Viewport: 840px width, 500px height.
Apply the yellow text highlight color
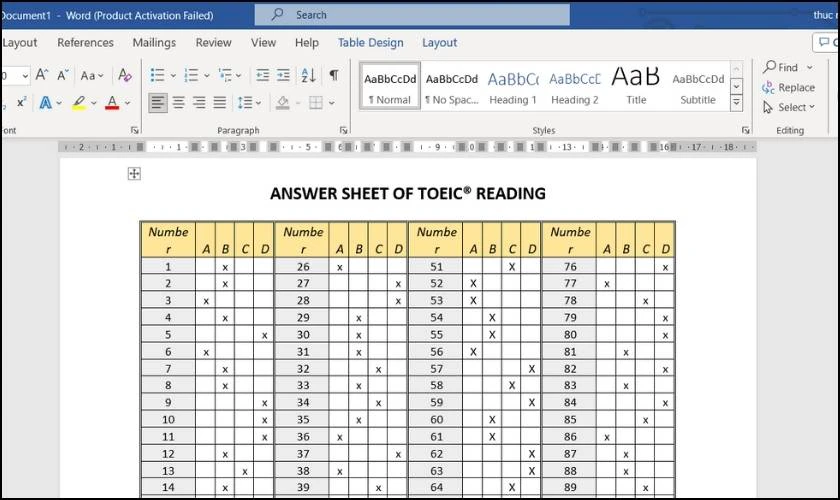pos(79,102)
